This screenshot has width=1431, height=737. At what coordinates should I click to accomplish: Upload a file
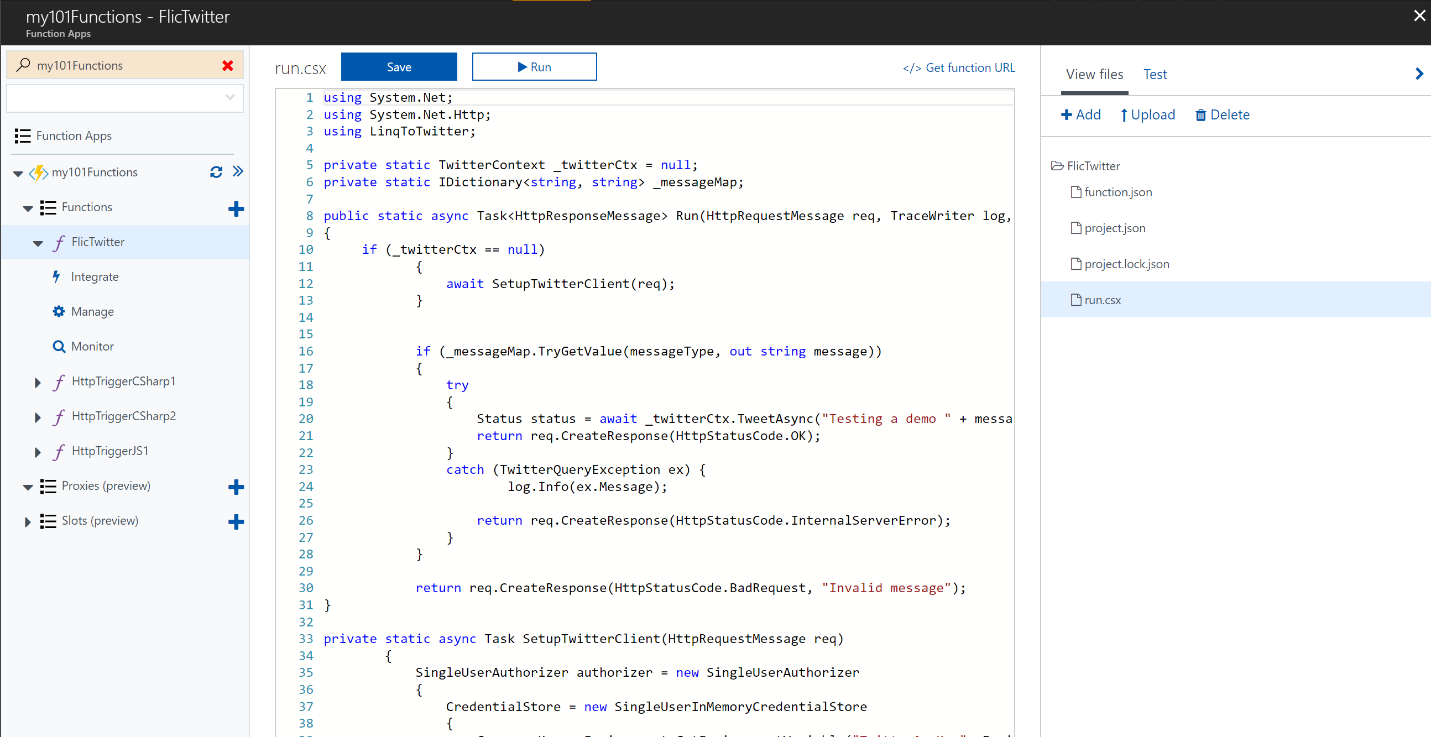pyautogui.click(x=1148, y=115)
